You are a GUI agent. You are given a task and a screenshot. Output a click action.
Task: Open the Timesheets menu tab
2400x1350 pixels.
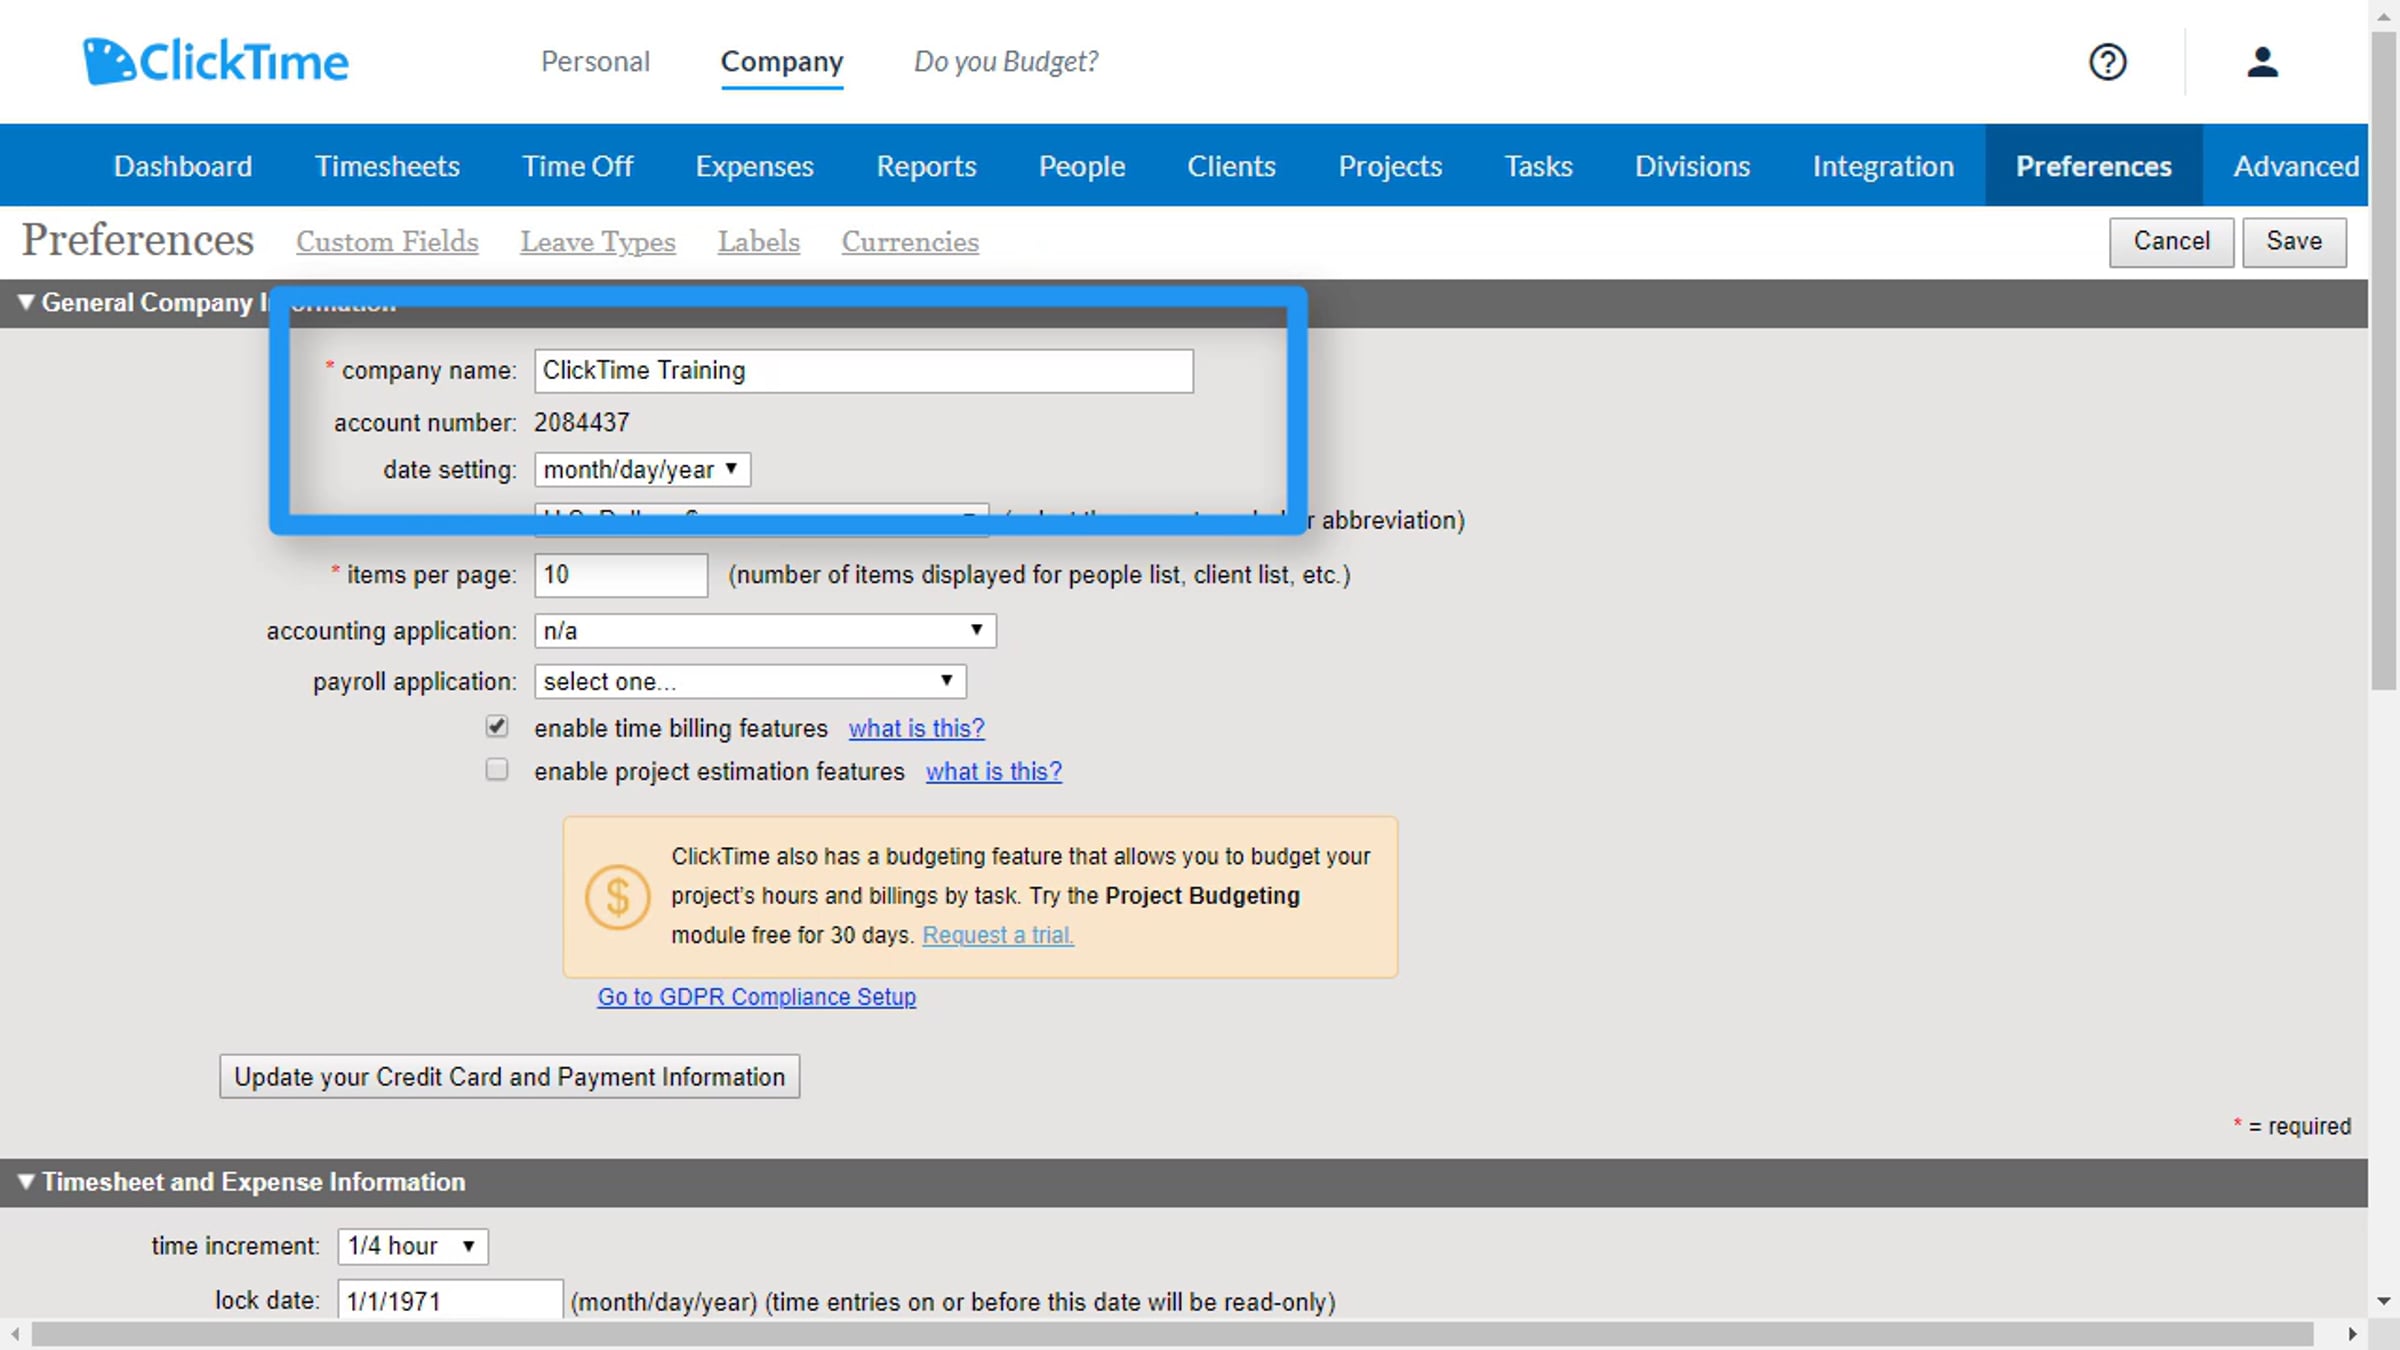click(387, 166)
